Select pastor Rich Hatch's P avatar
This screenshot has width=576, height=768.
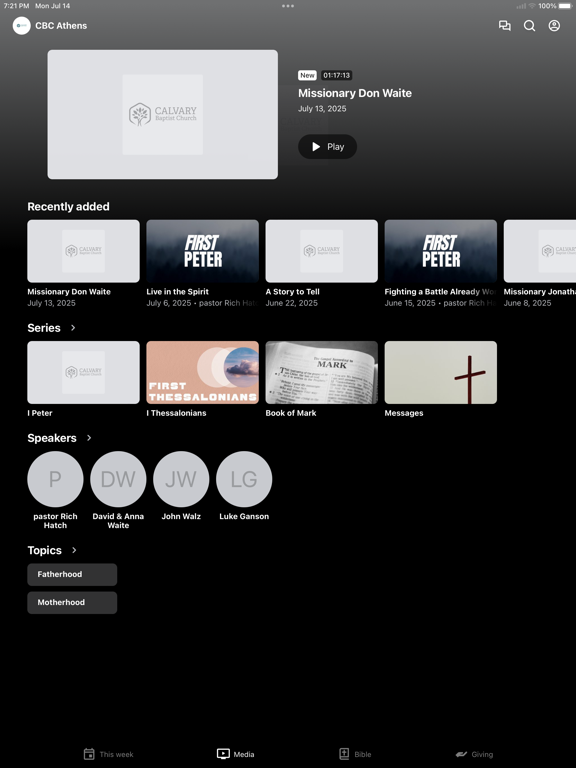coord(55,479)
